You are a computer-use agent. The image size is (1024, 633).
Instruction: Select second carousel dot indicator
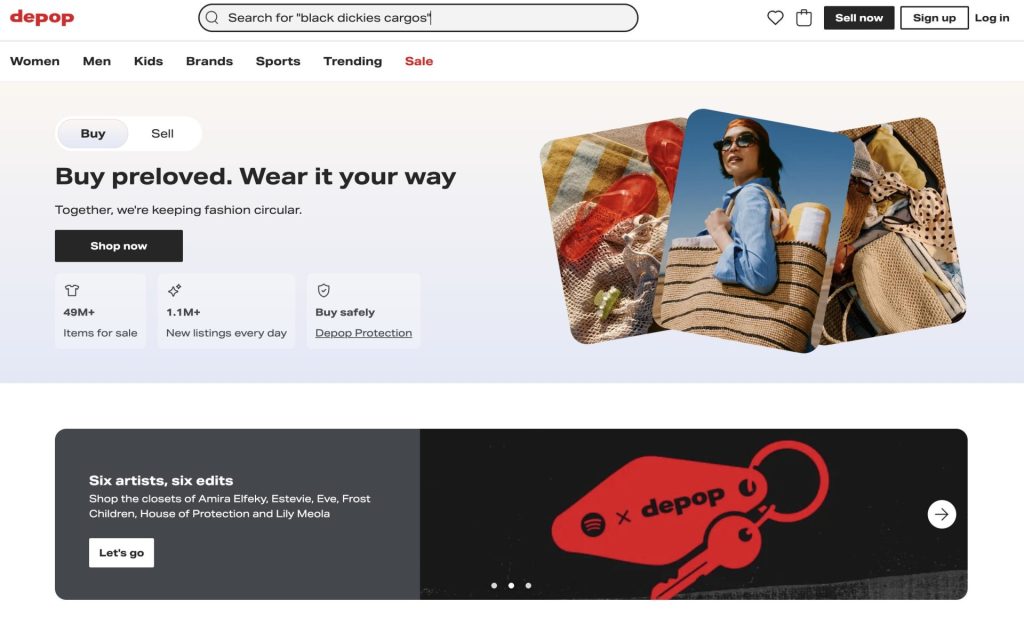pyautogui.click(x=511, y=585)
